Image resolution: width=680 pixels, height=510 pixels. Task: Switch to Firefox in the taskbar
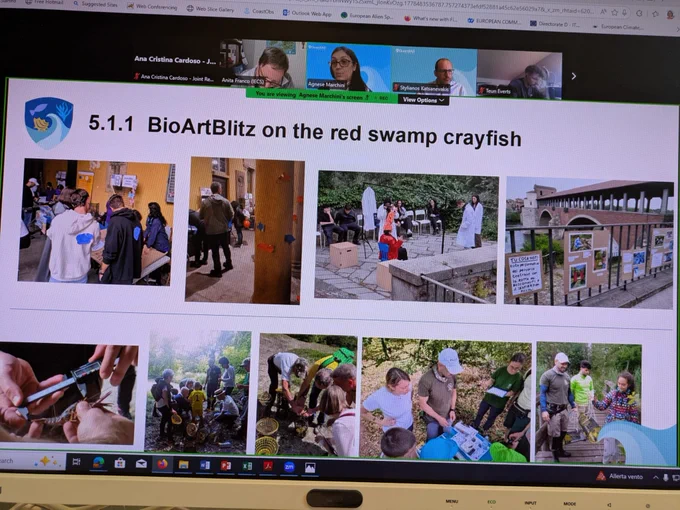163,464
